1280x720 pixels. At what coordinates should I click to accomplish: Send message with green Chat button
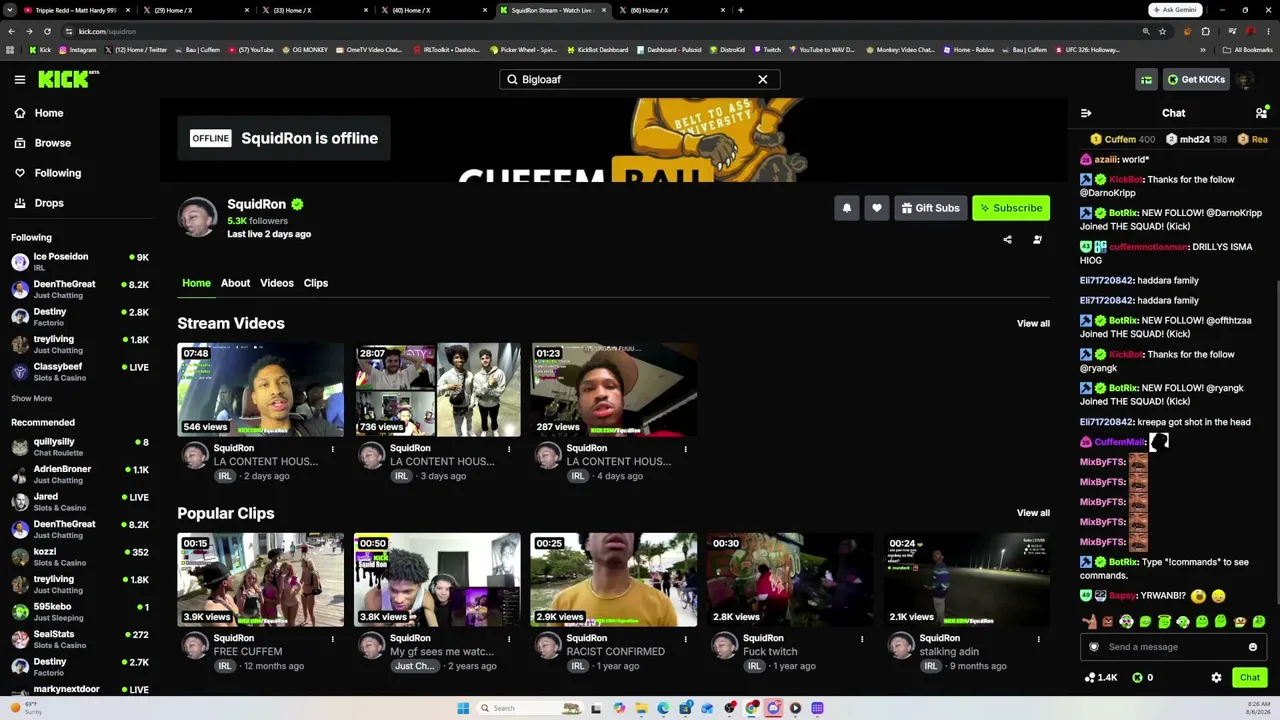click(x=1250, y=678)
